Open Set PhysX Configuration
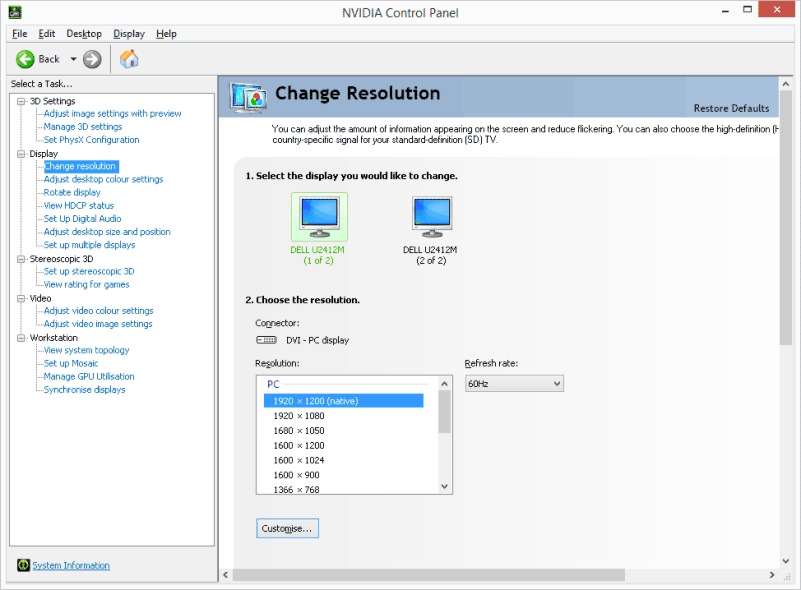801x590 pixels. coord(91,139)
